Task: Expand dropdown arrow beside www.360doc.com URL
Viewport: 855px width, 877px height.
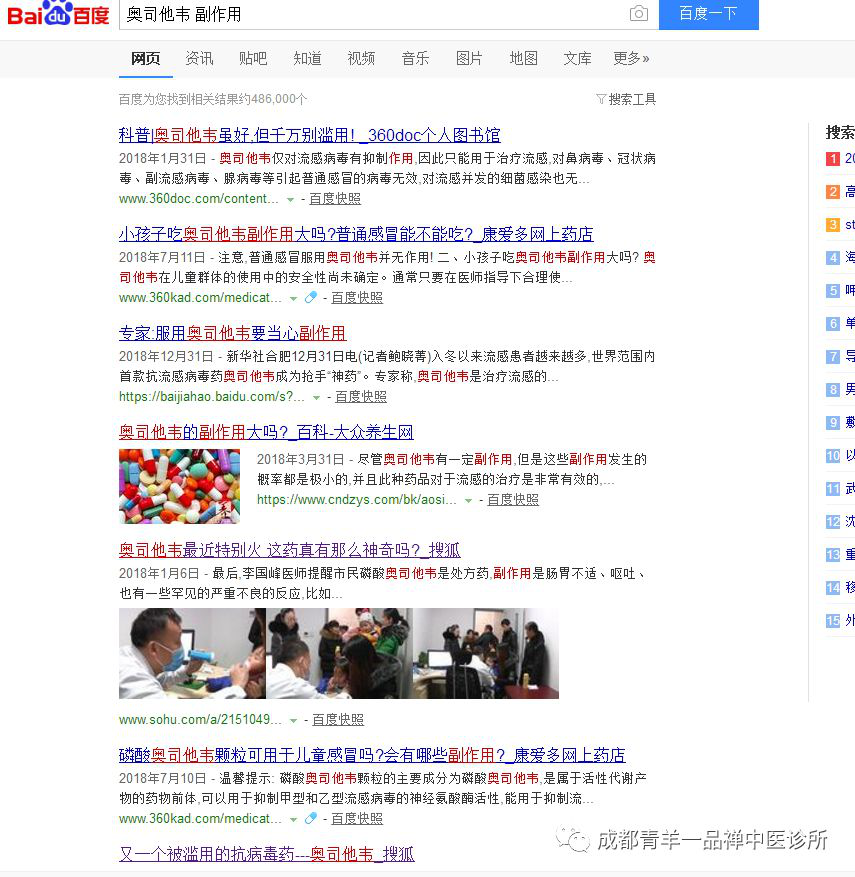Action: click(290, 200)
